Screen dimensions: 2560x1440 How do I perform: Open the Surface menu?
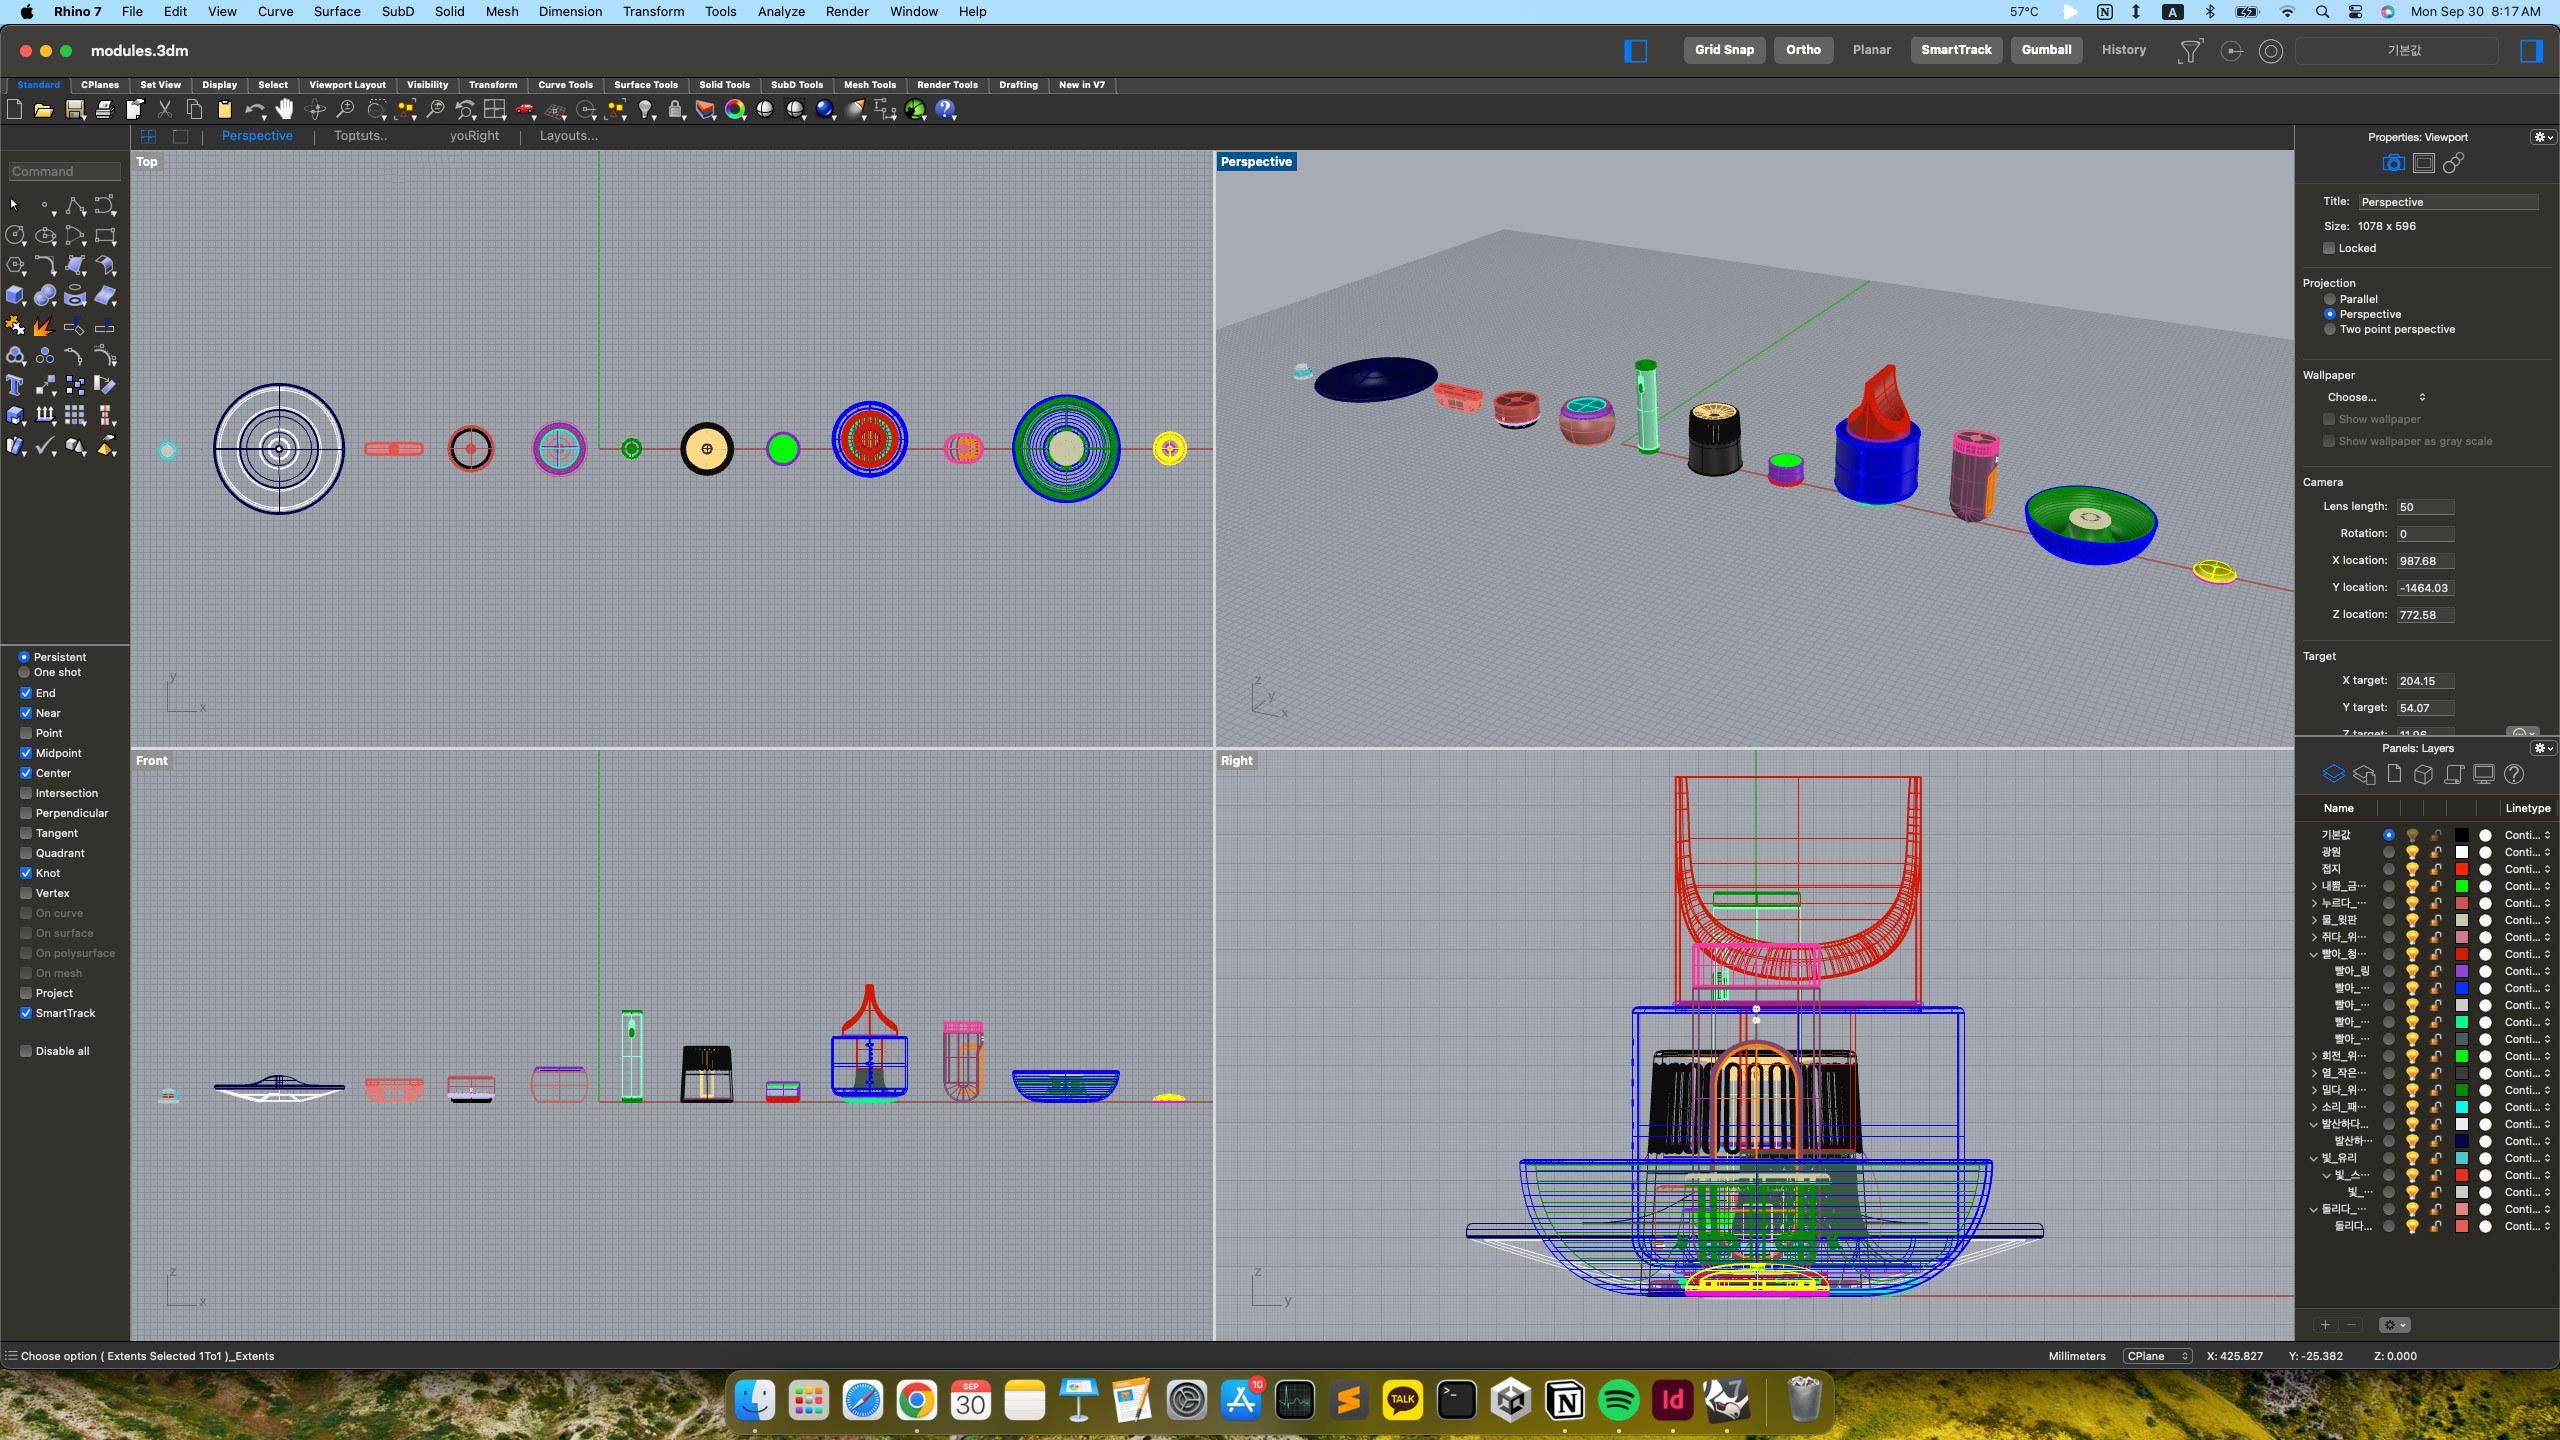click(337, 11)
